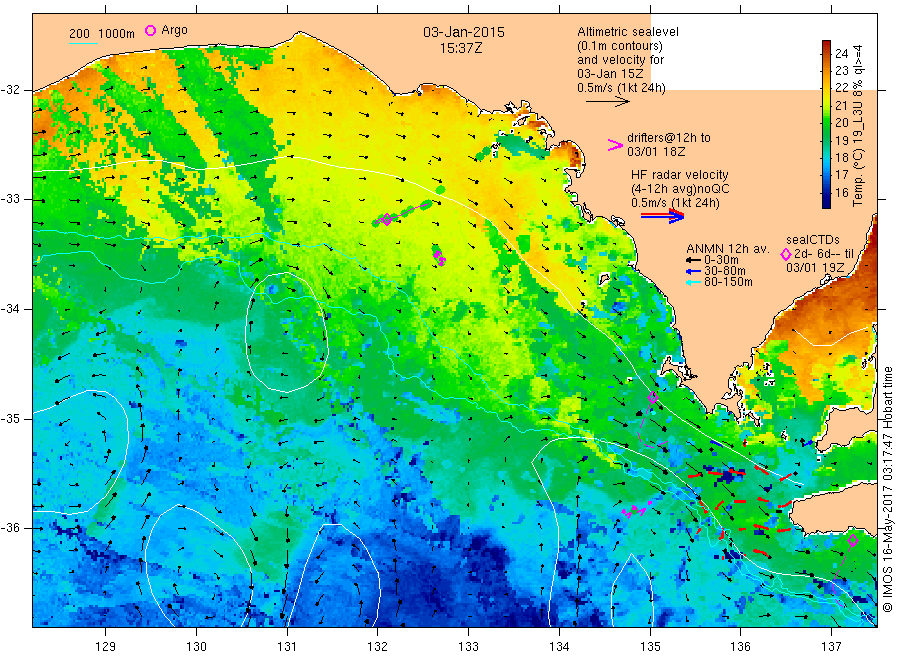Image resolution: width=900 pixels, height=660 pixels.
Task: Click the 1000m depth contour label
Action: point(117,34)
